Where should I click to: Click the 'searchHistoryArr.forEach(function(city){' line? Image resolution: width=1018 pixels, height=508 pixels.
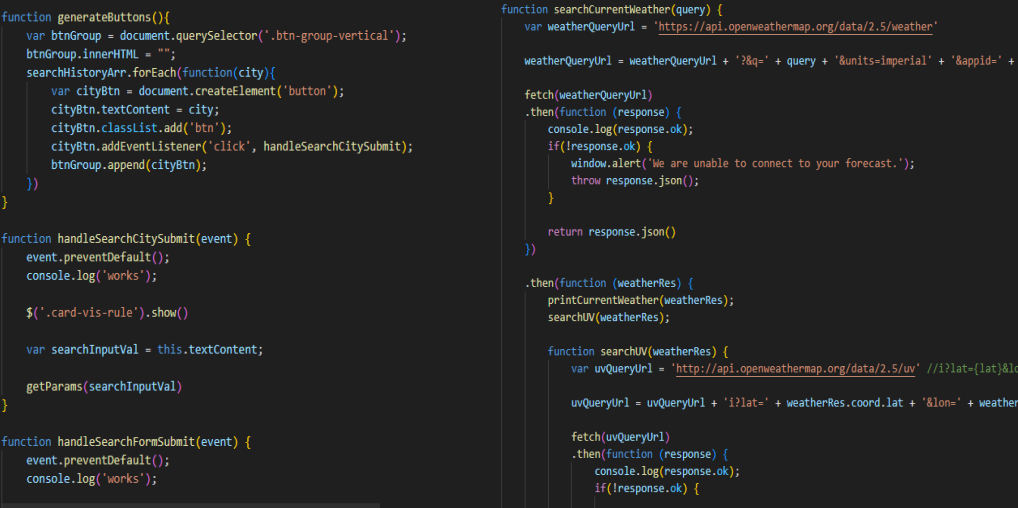tap(151, 73)
